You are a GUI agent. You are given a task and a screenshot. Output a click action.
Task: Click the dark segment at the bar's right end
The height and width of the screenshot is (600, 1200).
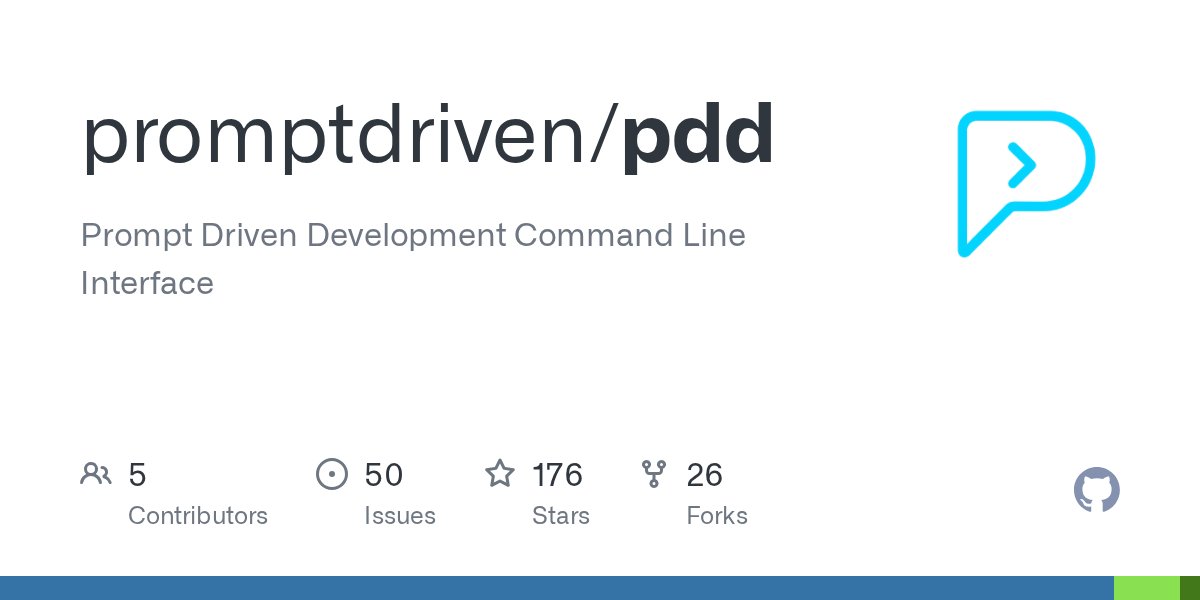[x=1192, y=588]
